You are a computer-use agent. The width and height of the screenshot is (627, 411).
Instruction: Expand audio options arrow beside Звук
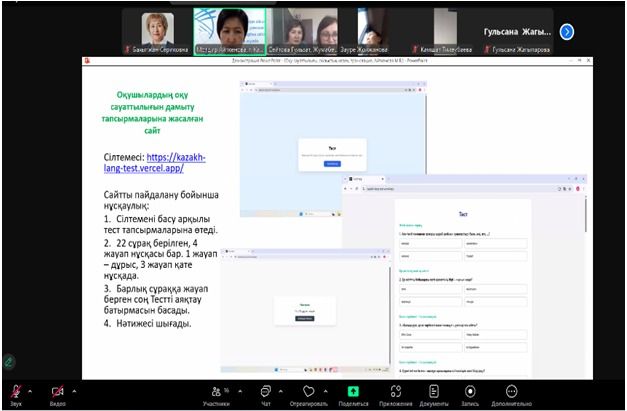[31, 390]
